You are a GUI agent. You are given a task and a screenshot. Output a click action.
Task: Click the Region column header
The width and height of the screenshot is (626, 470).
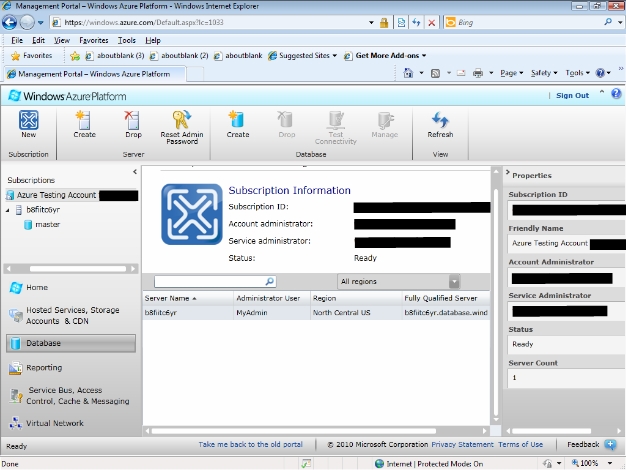point(356,298)
